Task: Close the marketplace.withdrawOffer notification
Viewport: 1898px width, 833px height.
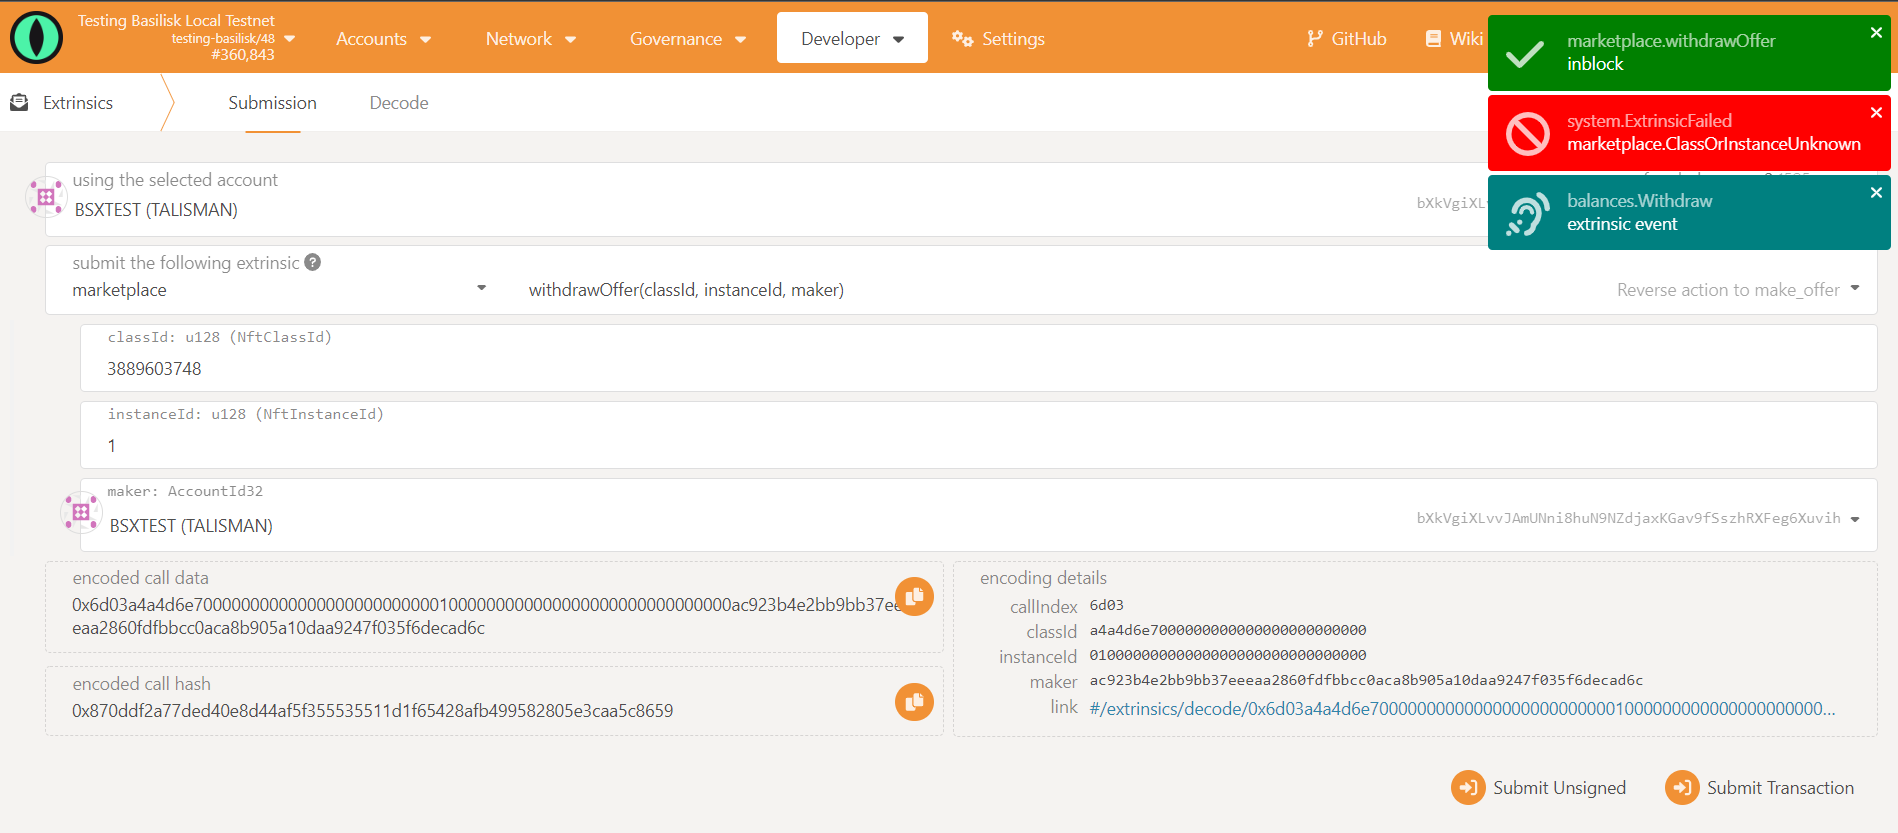Action: [x=1876, y=33]
